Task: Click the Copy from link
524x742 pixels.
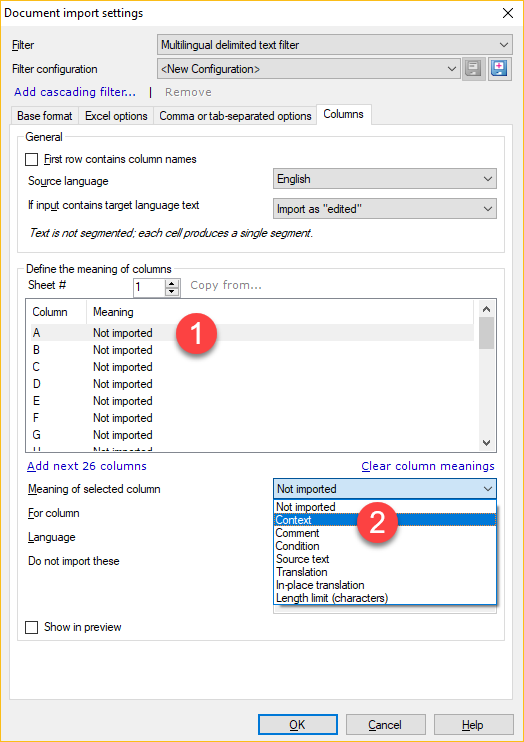Action: point(226,285)
